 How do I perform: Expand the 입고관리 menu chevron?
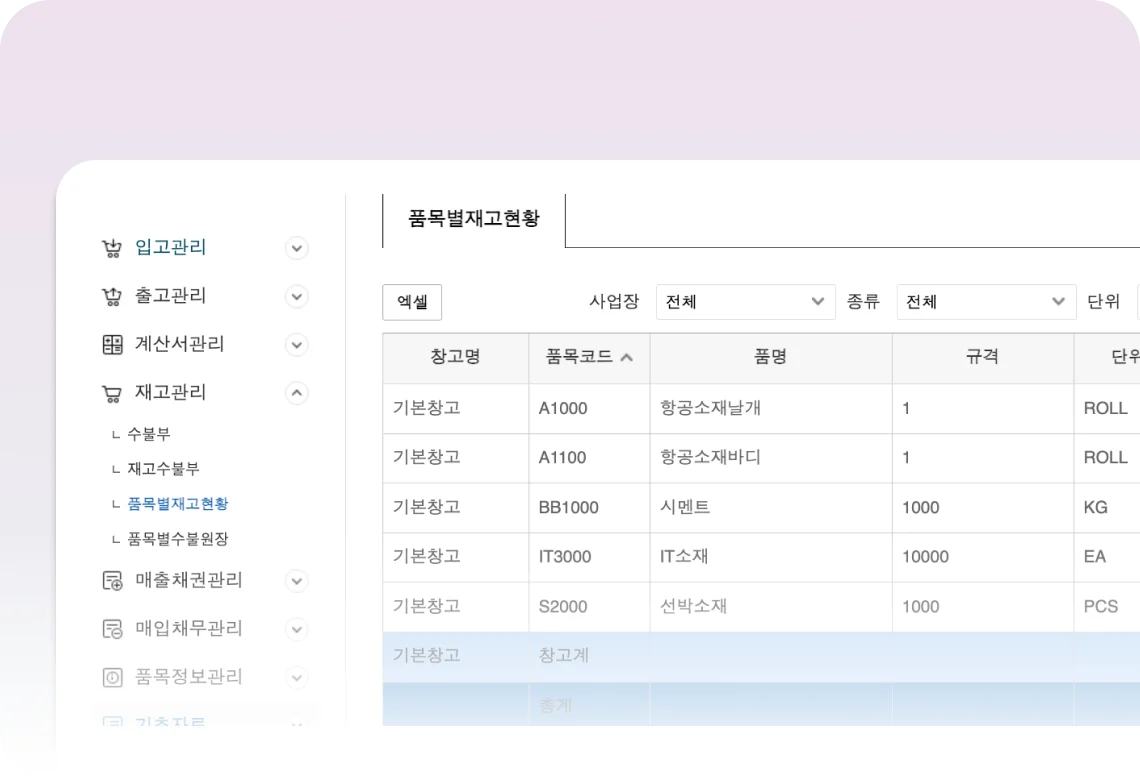tap(296, 248)
